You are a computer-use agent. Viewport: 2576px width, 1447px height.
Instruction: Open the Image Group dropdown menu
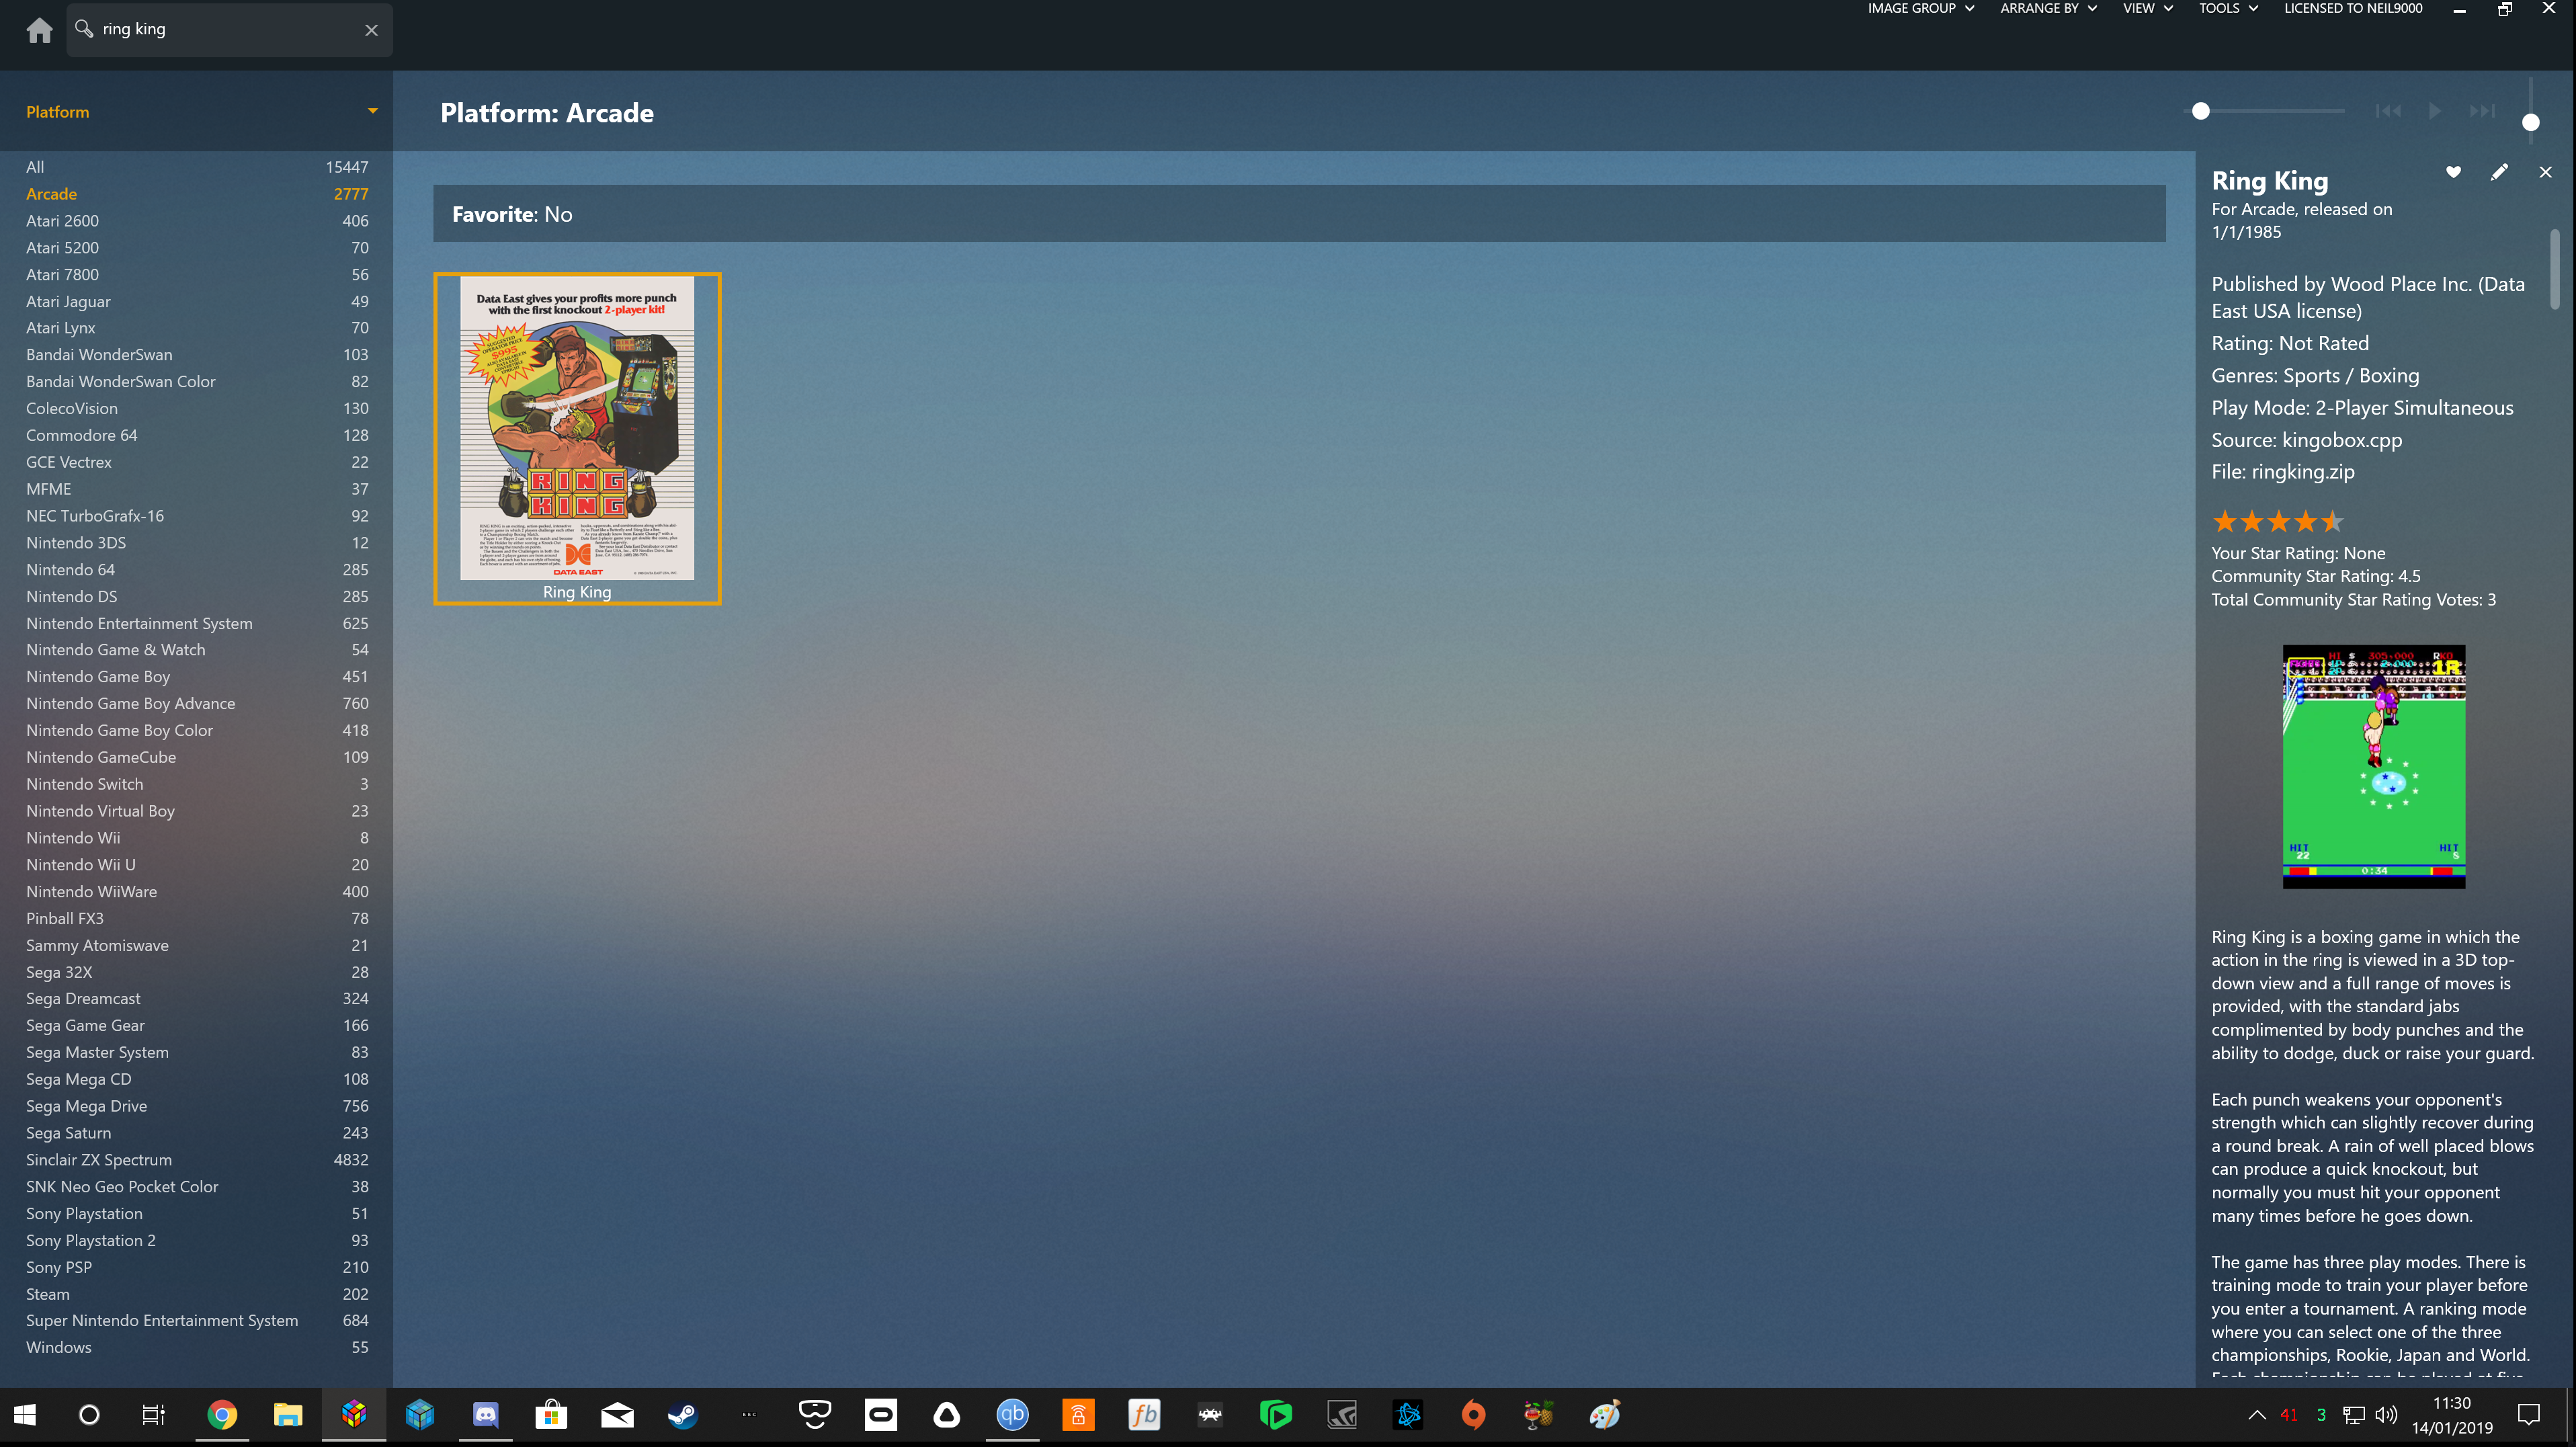coord(1920,9)
